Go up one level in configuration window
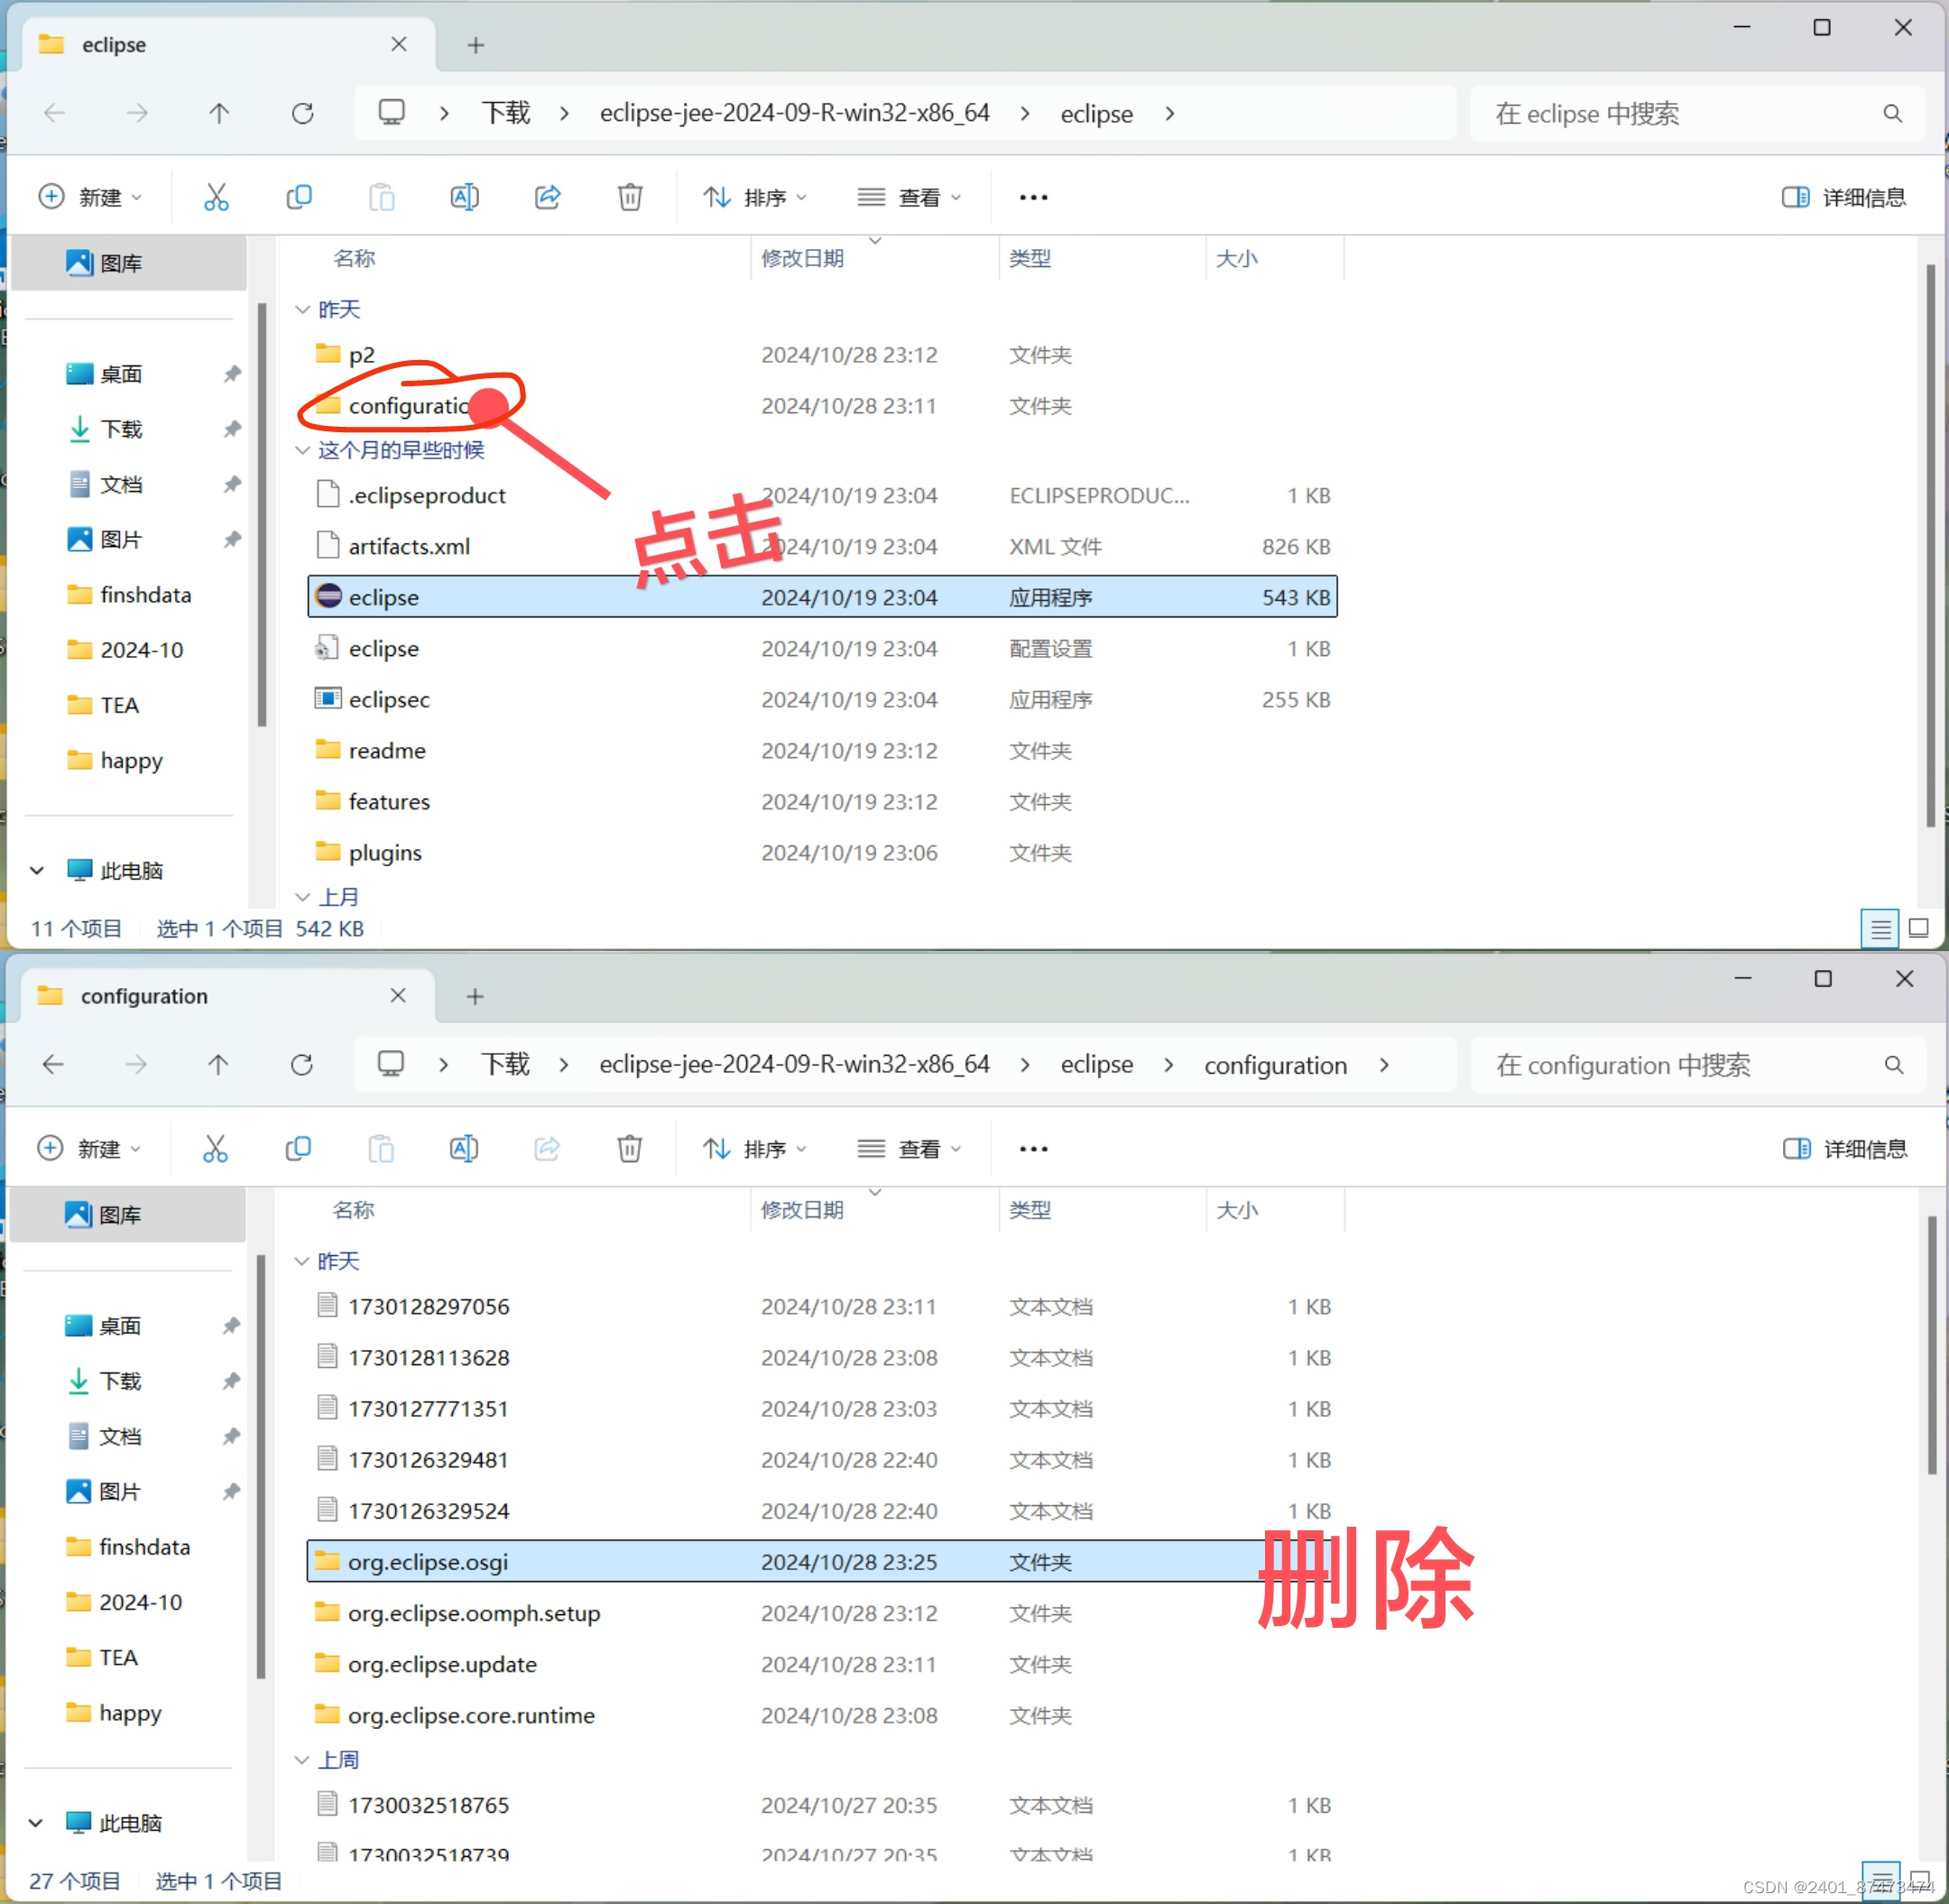The image size is (1949, 1904). pos(218,1065)
